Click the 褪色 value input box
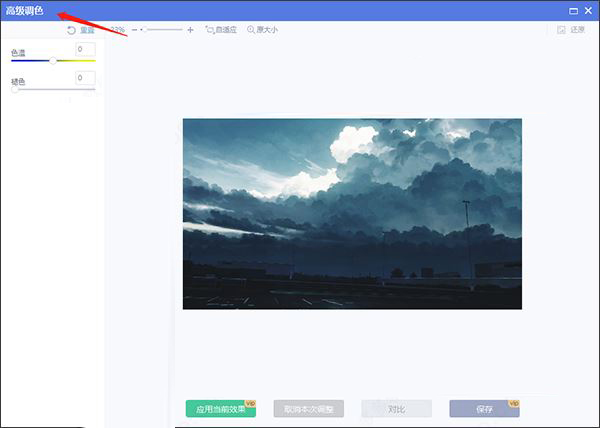 click(x=85, y=78)
